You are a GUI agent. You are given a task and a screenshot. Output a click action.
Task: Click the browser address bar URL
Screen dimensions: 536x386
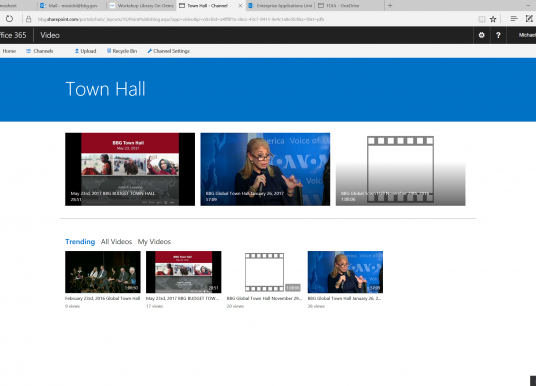[x=181, y=19]
